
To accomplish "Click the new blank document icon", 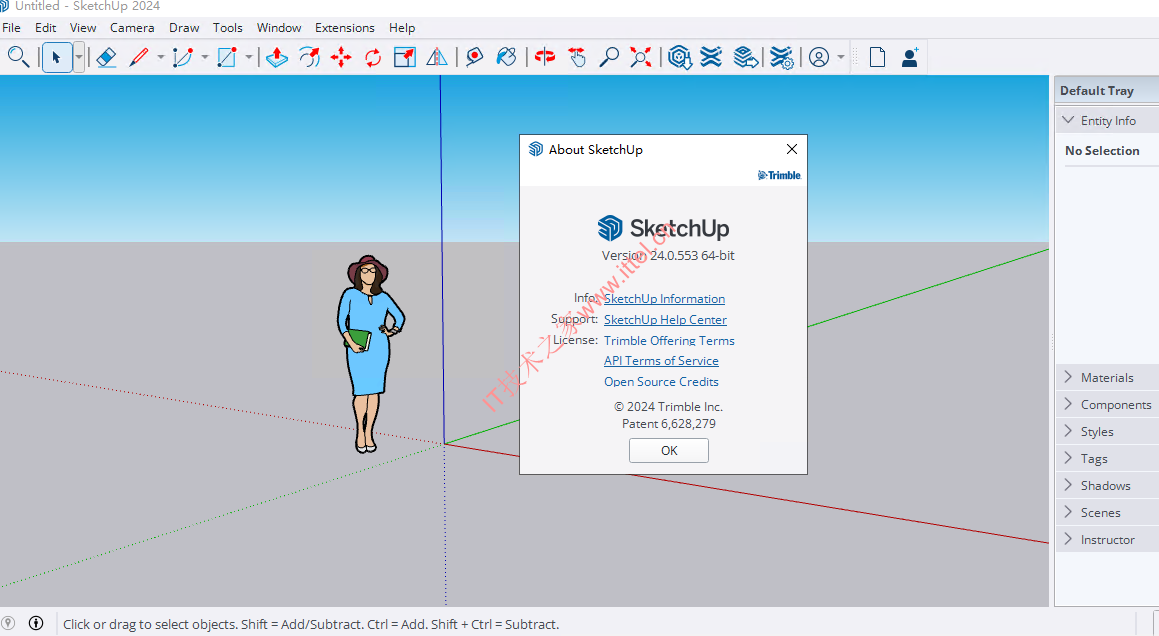I will [x=877, y=57].
